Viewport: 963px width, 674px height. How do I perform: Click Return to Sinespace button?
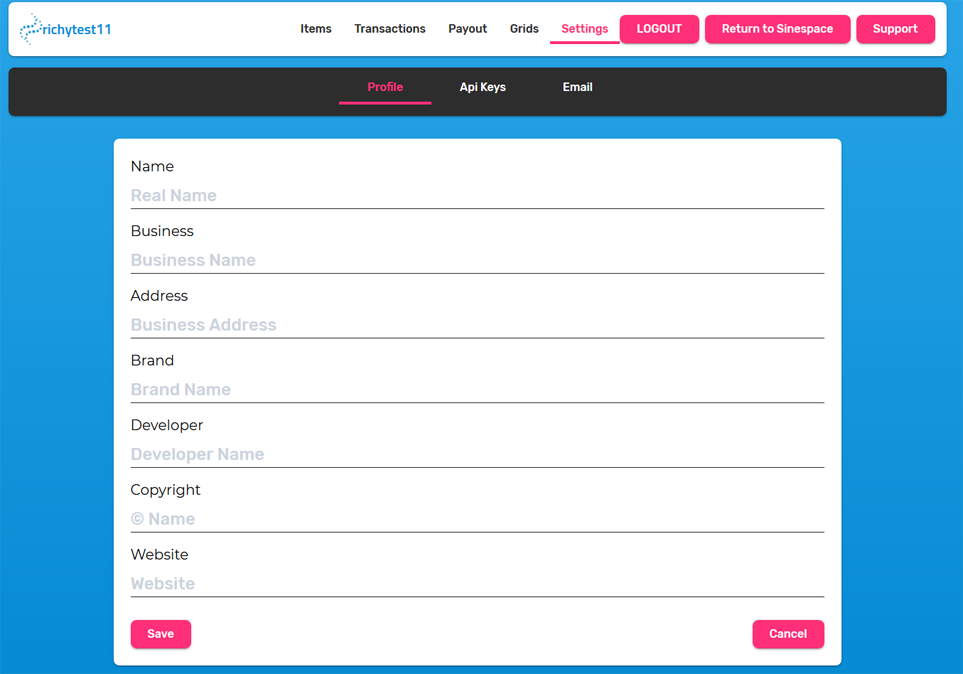click(x=777, y=29)
